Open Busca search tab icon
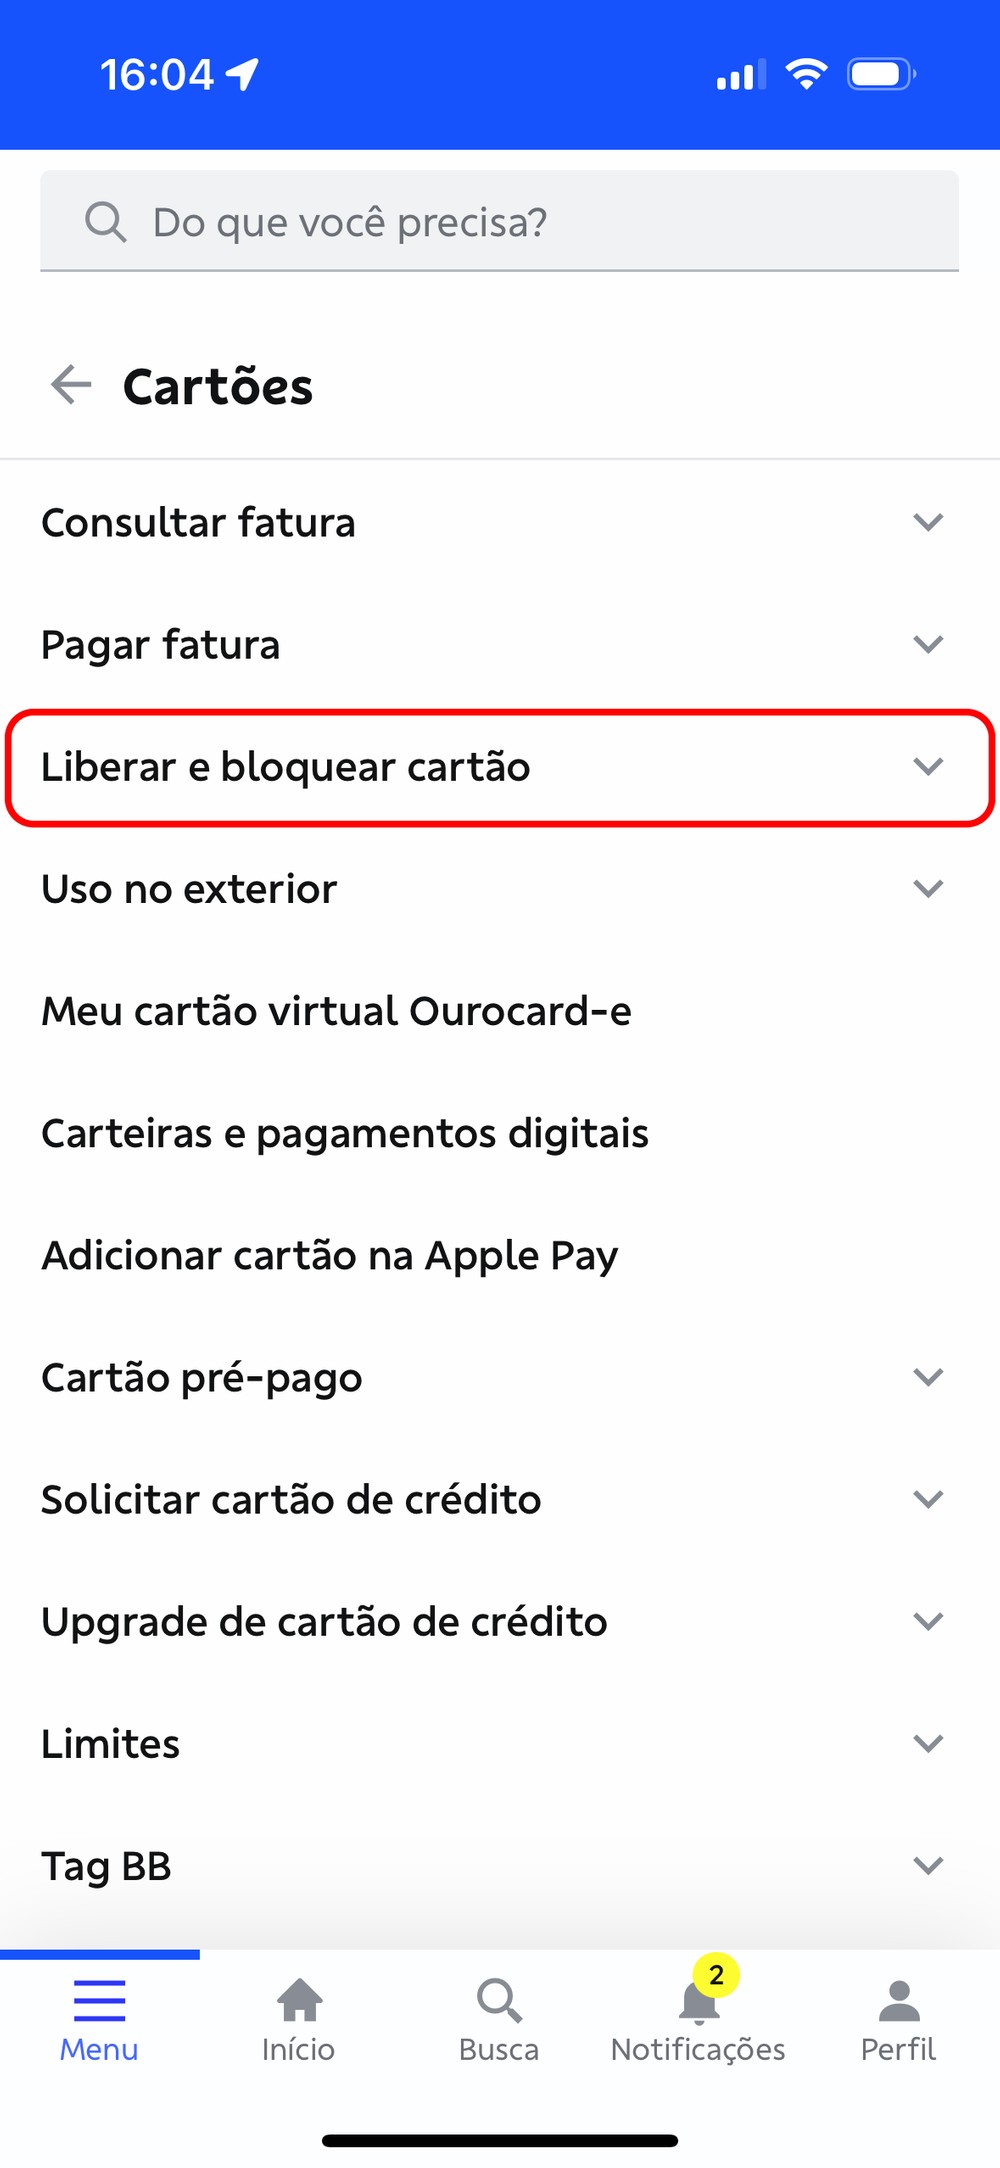The width and height of the screenshot is (1000, 2168). (x=499, y=2000)
